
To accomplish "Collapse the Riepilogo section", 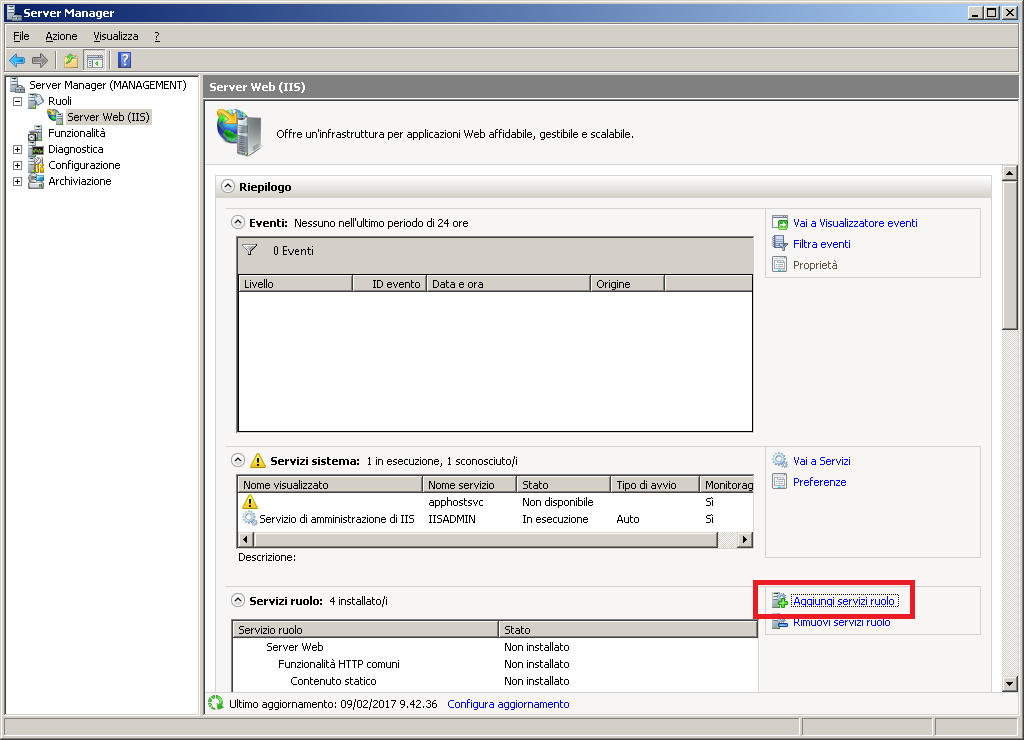I will (227, 186).
